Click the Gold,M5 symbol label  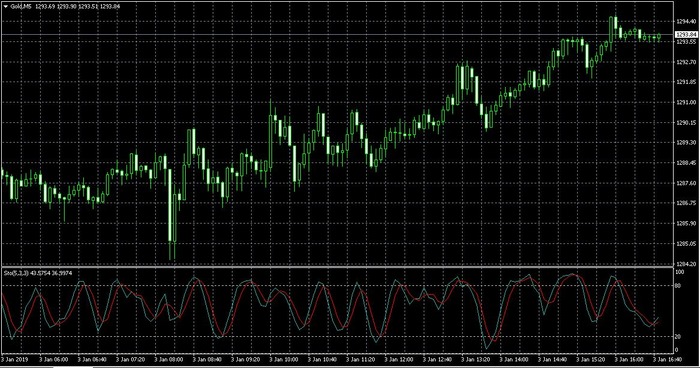(x=21, y=7)
